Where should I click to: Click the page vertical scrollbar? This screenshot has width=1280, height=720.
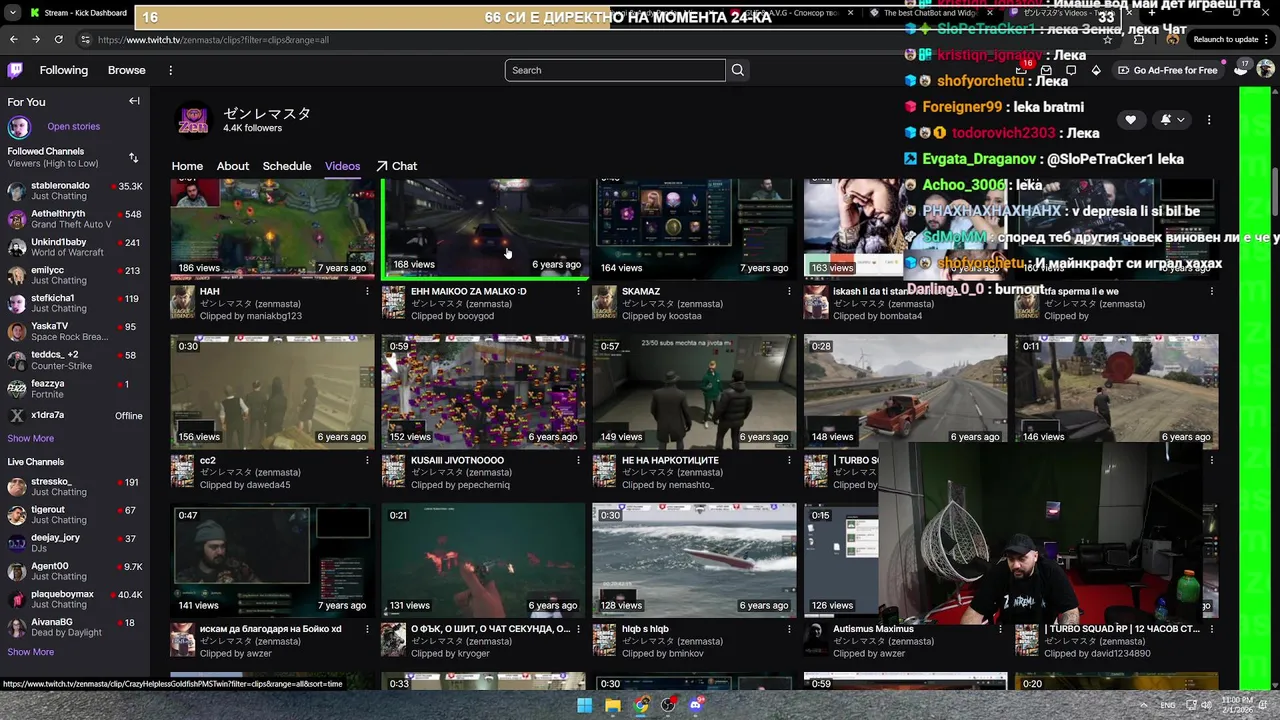1275,190
